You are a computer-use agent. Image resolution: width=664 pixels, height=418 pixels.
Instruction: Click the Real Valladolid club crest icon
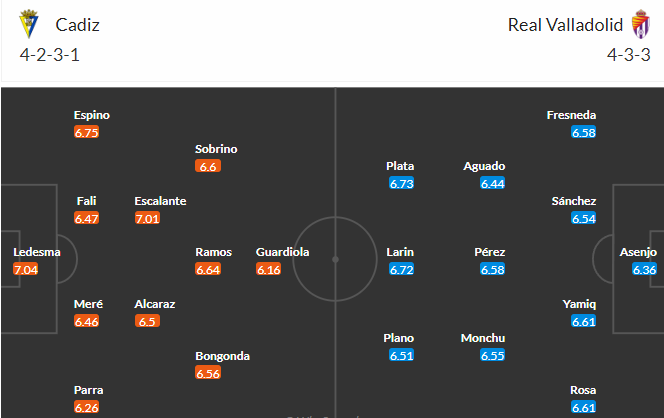click(641, 24)
